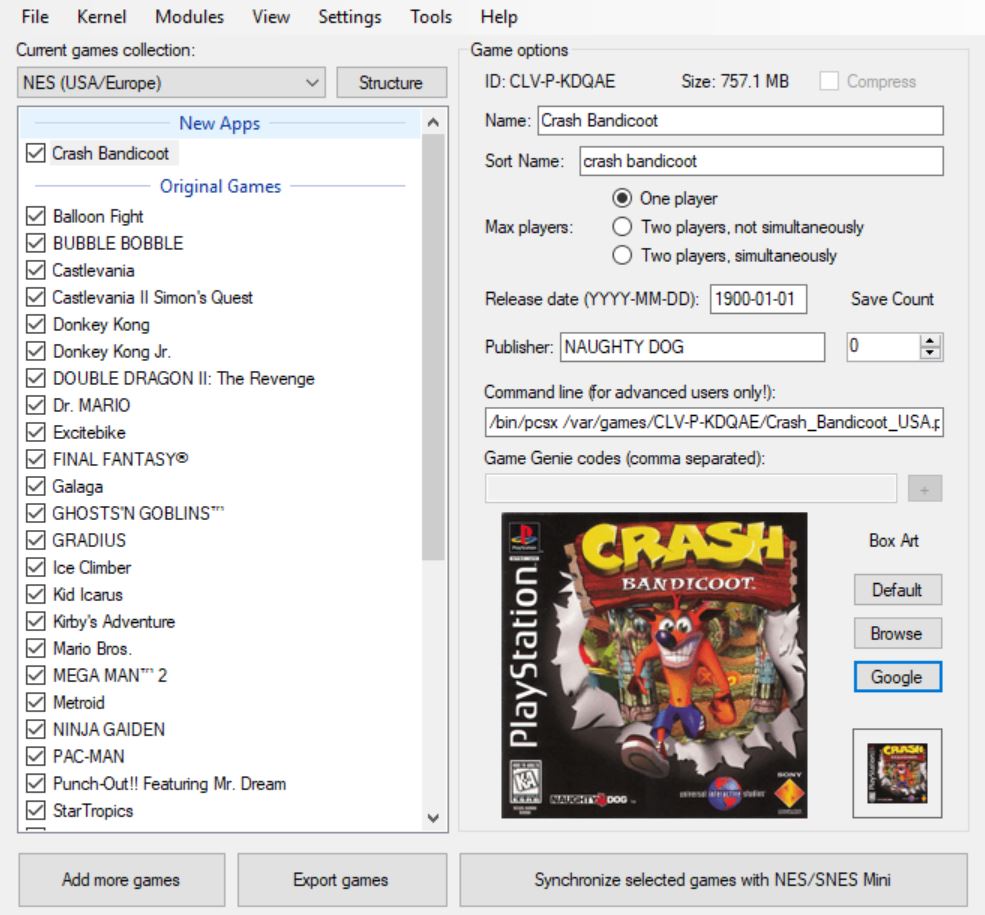
Task: Select Castlevania II Simon's Quest entry
Action: click(x=153, y=297)
